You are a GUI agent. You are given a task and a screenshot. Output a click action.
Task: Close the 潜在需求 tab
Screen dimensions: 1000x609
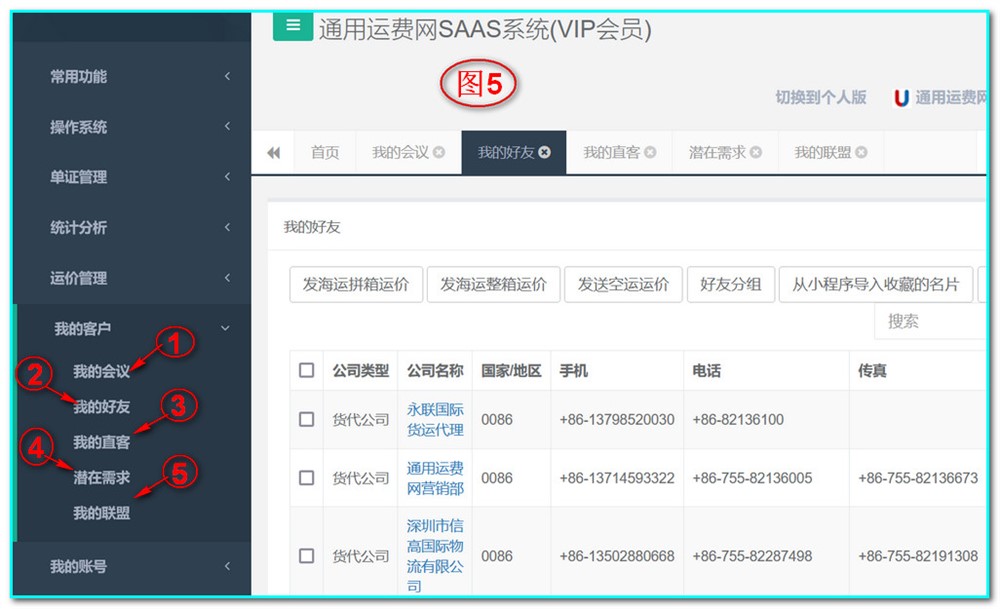(756, 153)
